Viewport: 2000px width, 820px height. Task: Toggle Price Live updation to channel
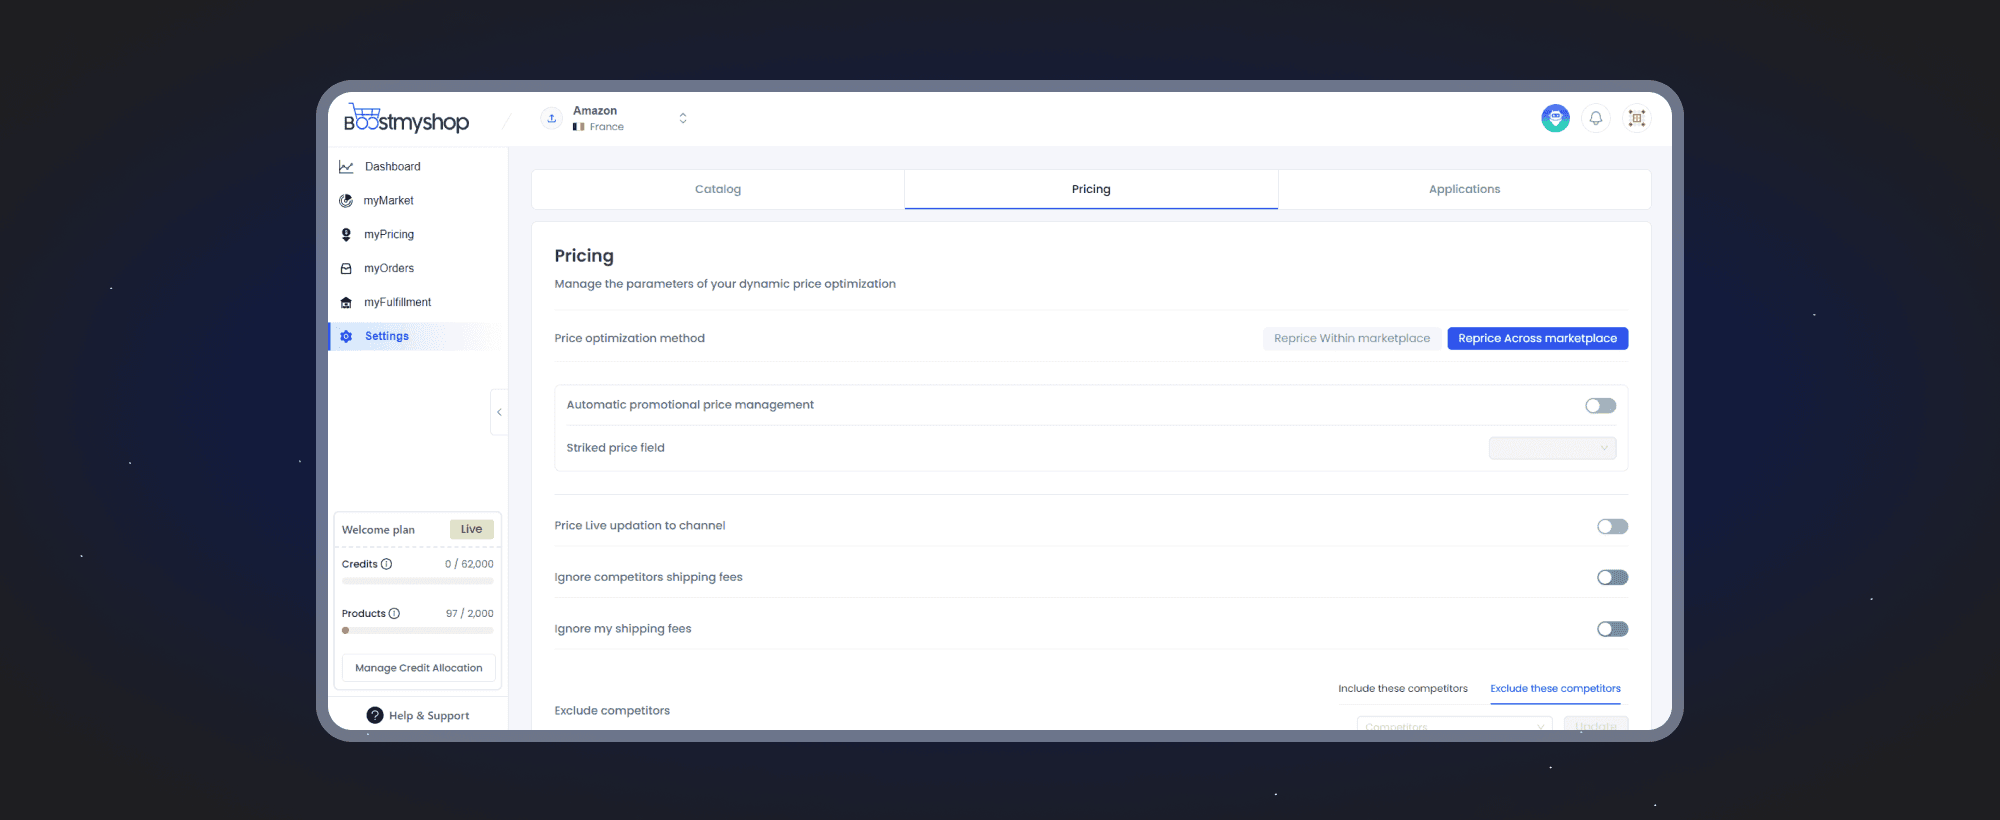click(1612, 527)
